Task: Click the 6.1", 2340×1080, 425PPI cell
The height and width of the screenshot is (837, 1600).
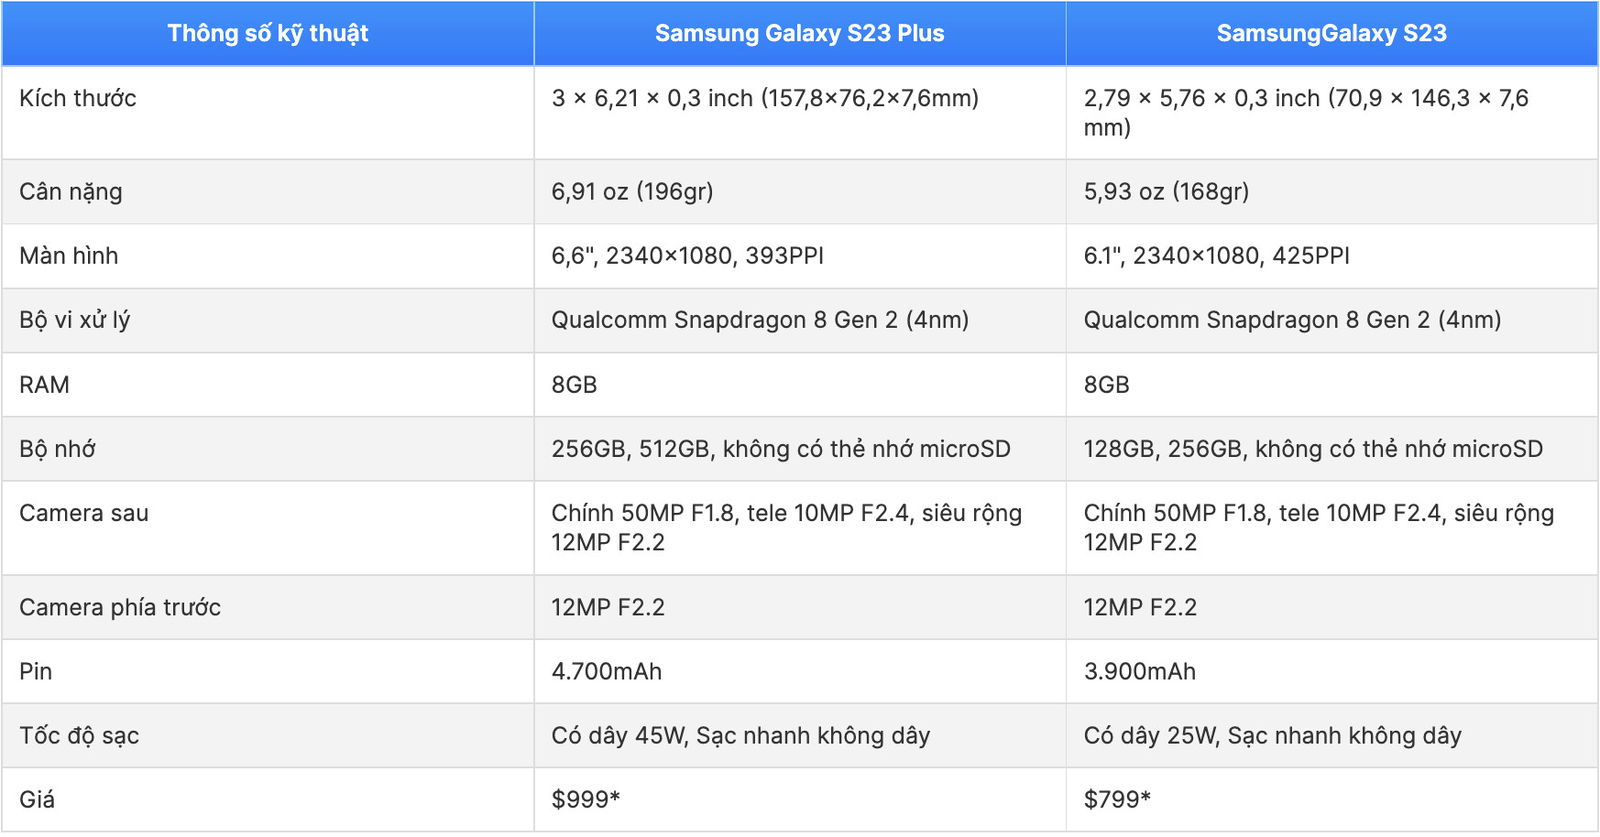Action: point(1331,256)
